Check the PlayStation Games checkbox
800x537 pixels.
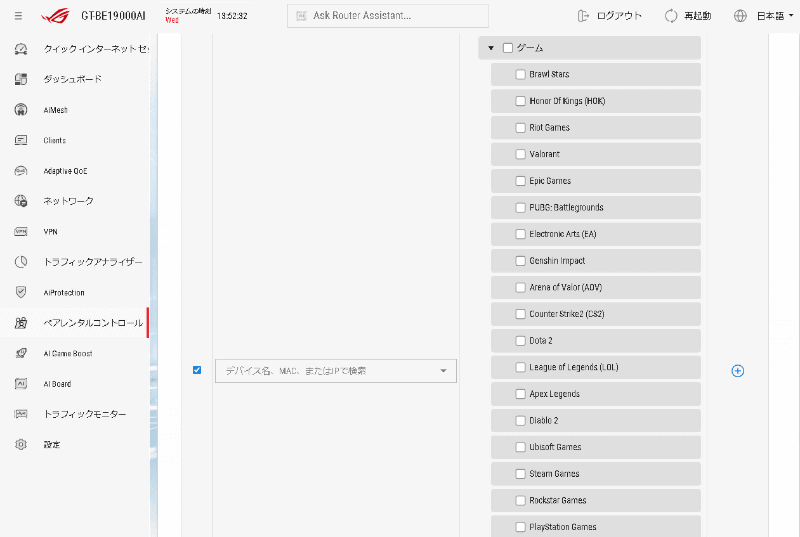click(520, 527)
